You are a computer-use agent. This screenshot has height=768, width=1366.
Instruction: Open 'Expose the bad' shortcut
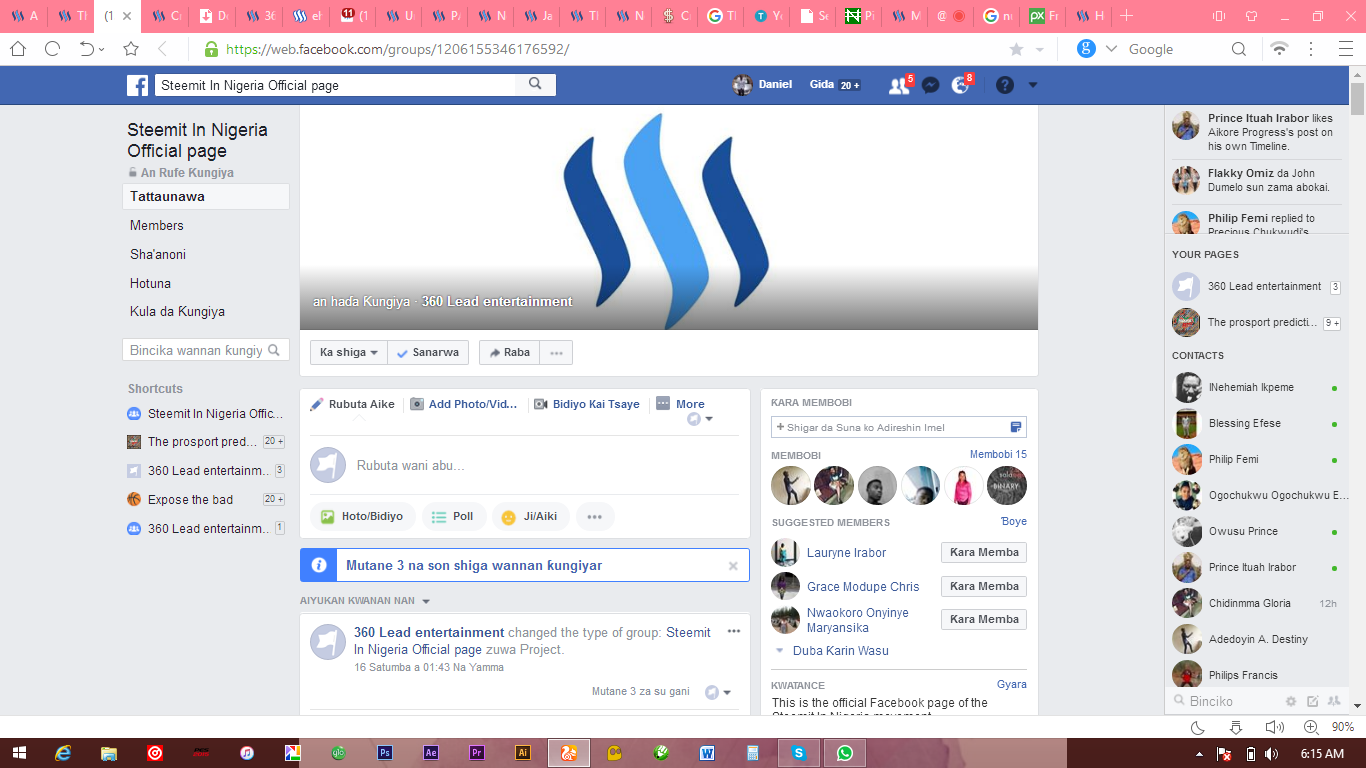pos(190,499)
